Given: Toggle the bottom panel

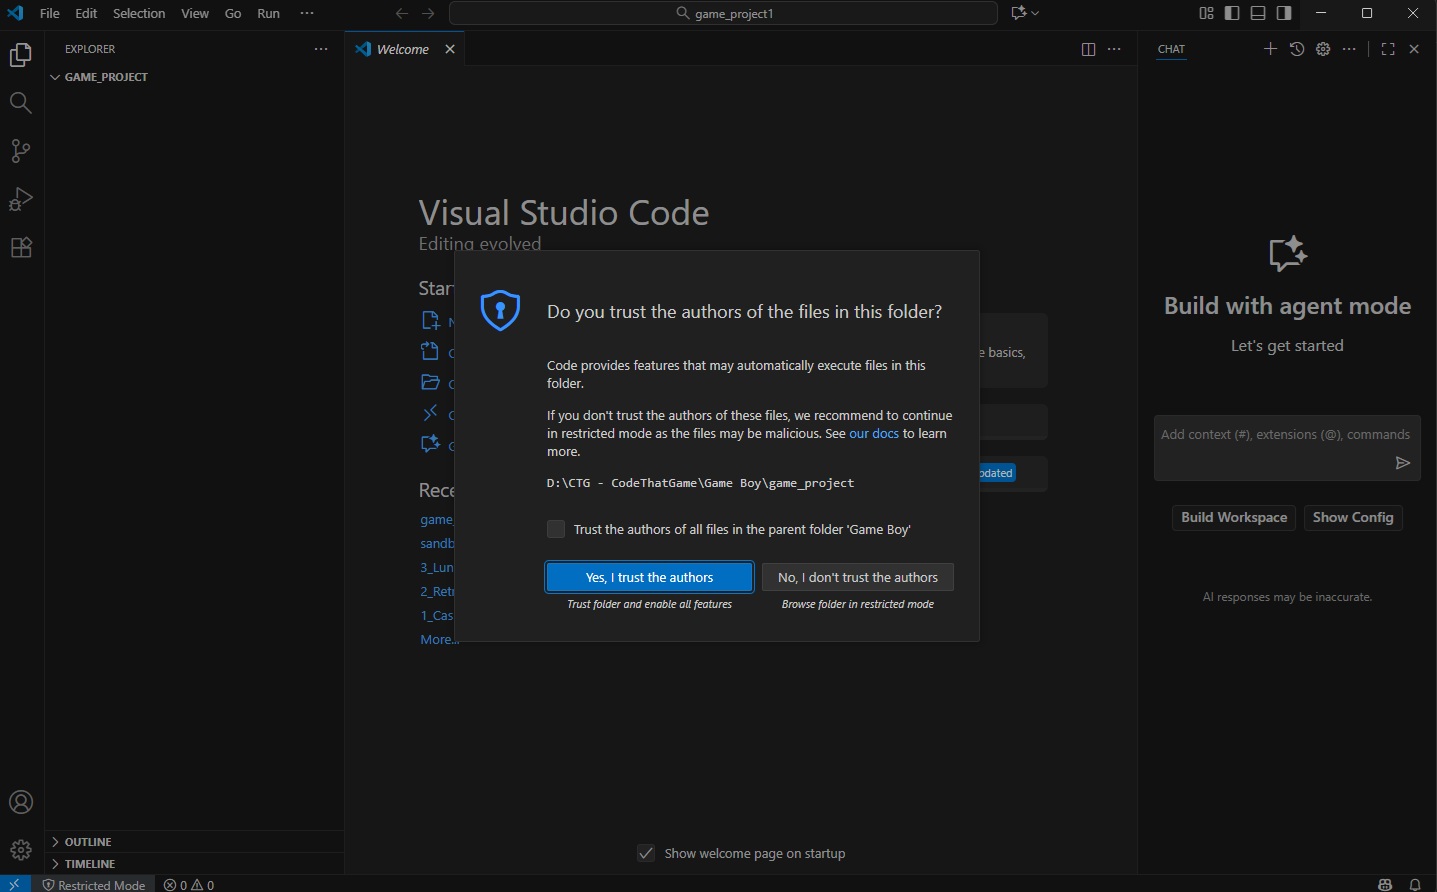Looking at the screenshot, I should pyautogui.click(x=1258, y=14).
